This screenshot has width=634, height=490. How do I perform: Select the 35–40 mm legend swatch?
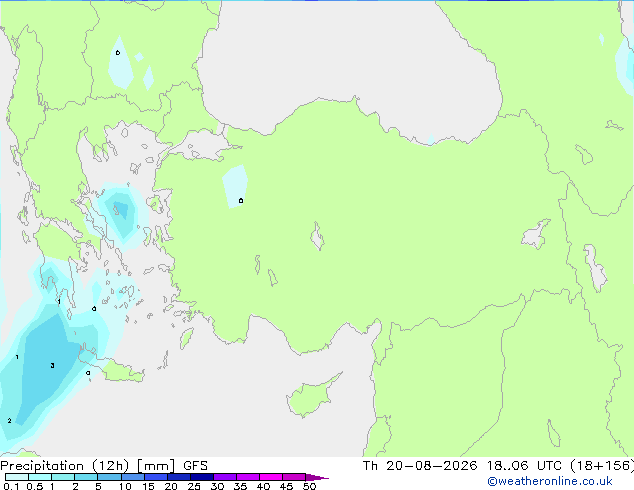(247, 477)
